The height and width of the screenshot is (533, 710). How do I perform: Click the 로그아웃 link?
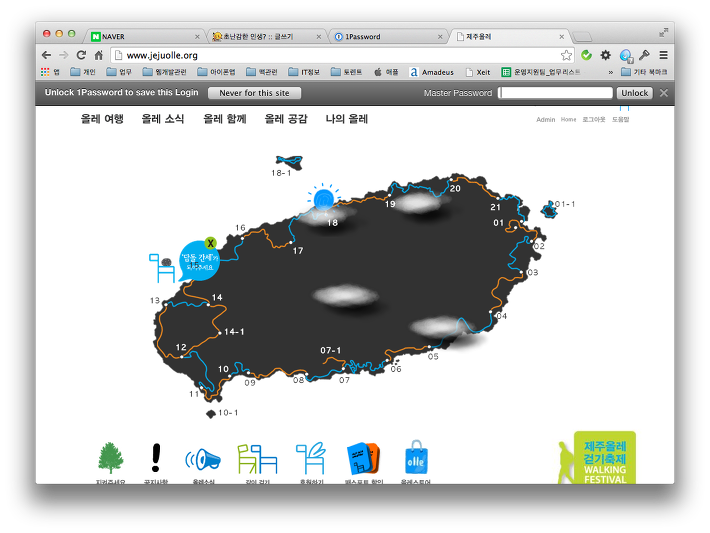[x=594, y=120]
